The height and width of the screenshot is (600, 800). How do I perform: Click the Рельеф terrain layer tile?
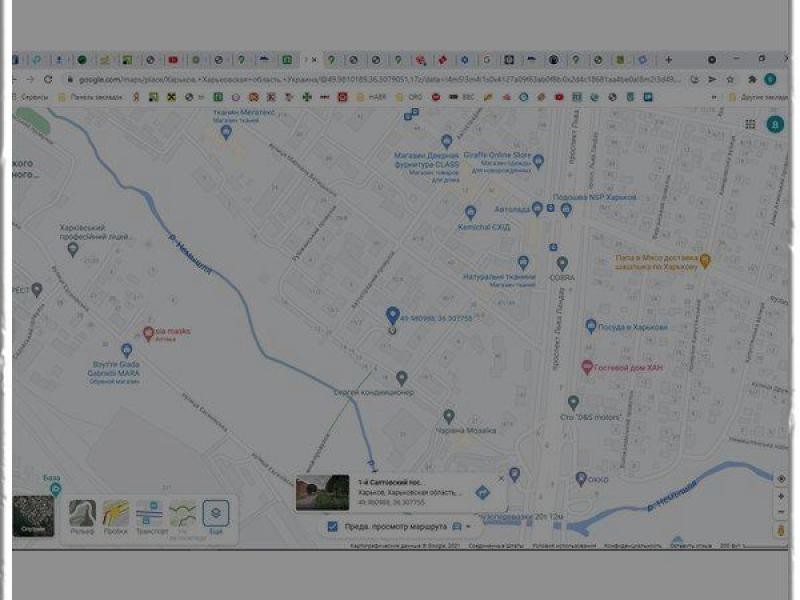tap(82, 515)
